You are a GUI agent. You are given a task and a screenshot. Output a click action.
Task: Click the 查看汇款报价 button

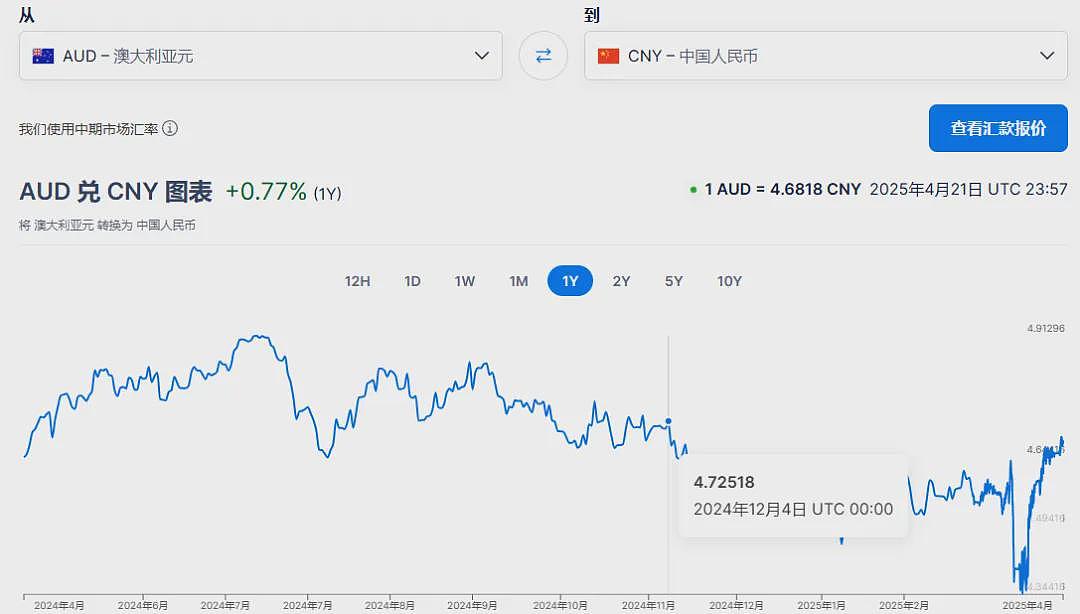998,128
